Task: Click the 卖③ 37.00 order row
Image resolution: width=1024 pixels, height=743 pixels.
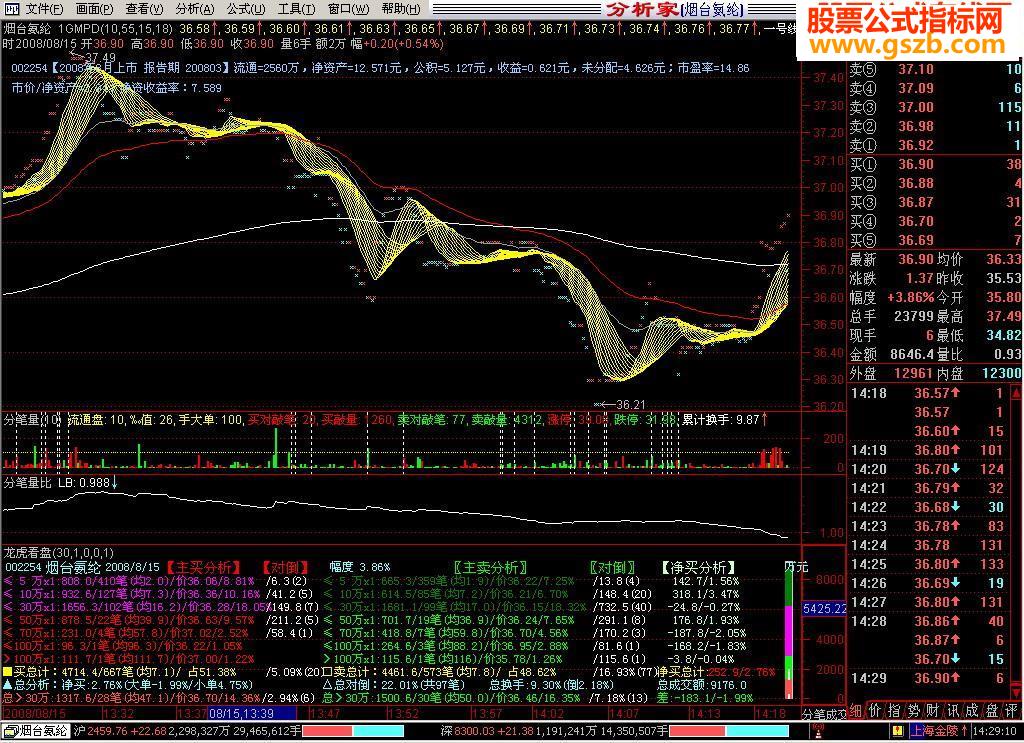Action: (x=935, y=107)
